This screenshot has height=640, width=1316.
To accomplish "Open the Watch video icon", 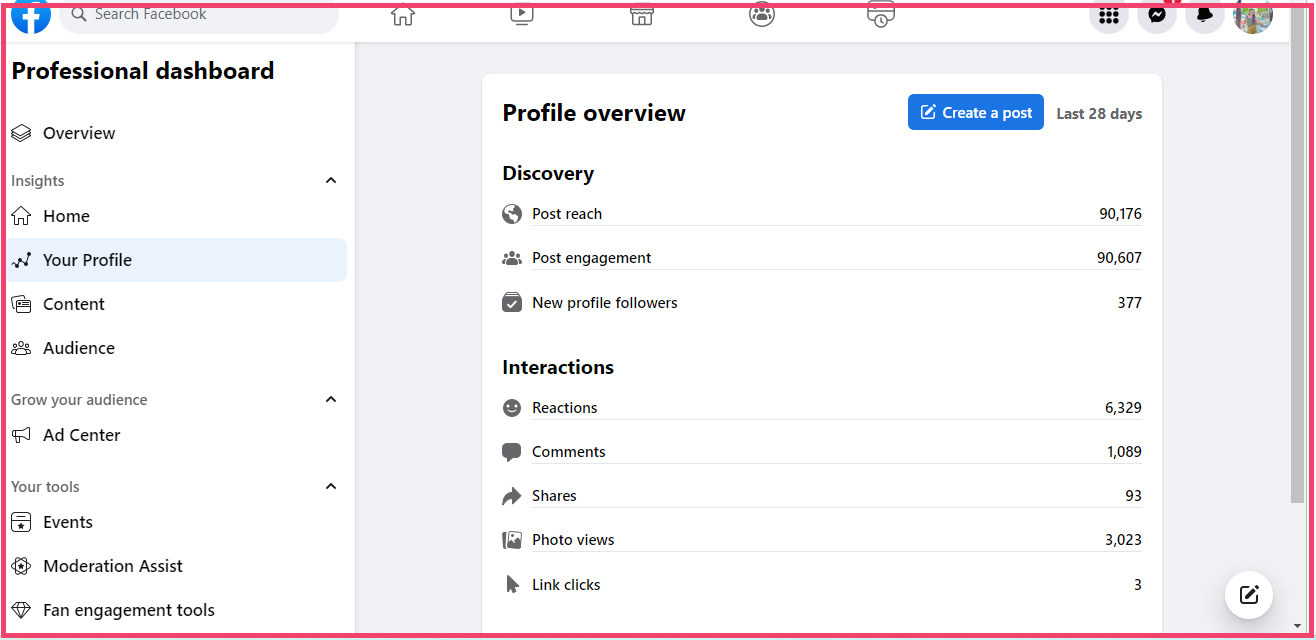I will pos(522,16).
